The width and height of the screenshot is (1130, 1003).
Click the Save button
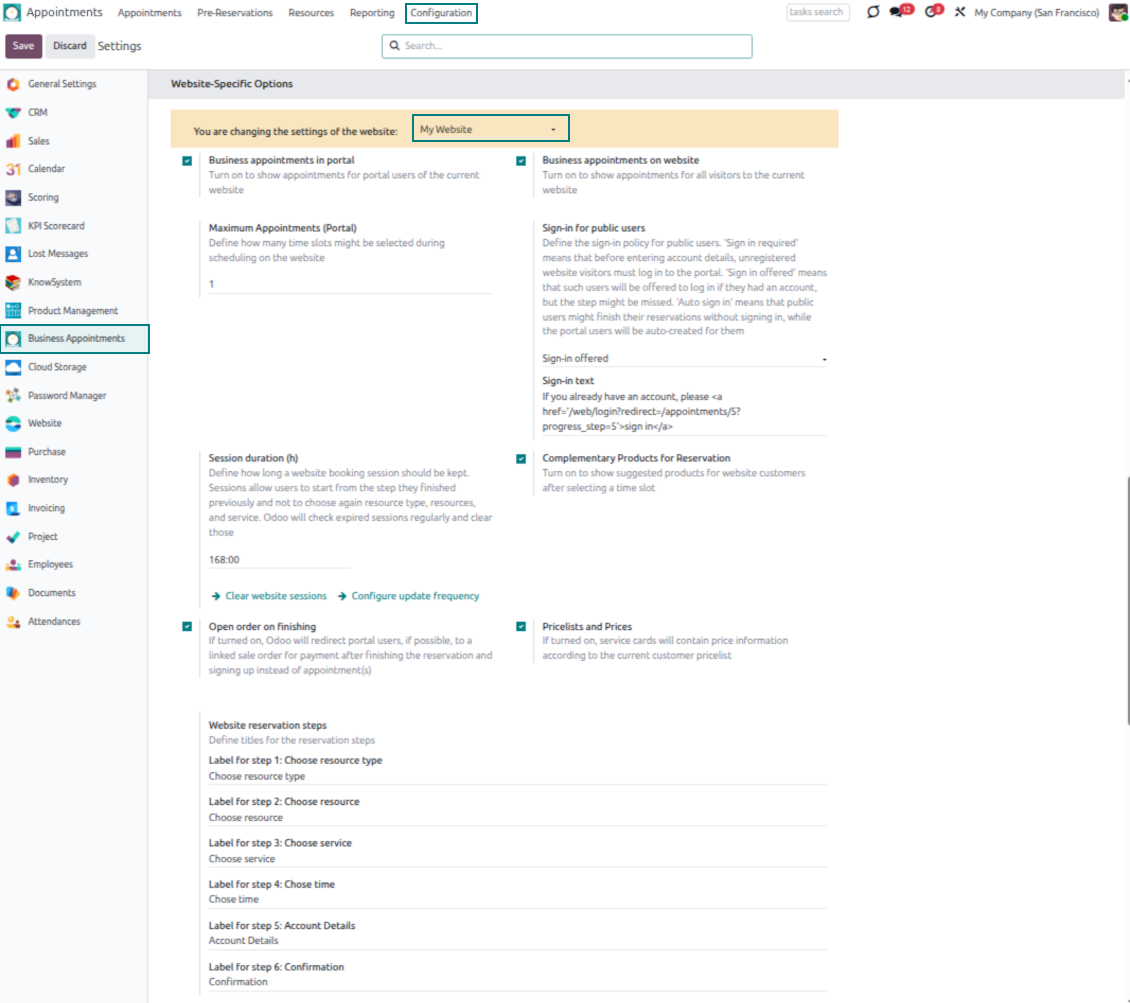tap(23, 46)
